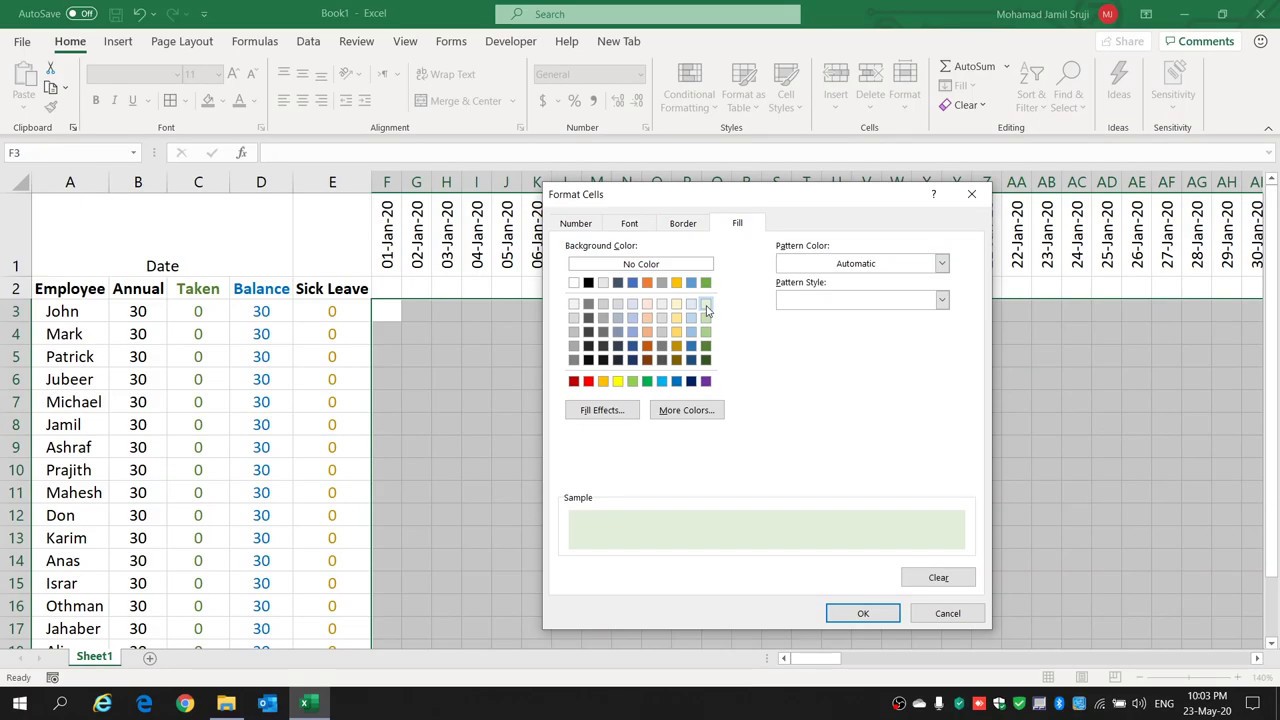Expand the Name Box dropdown arrow
The image size is (1280, 720).
(x=133, y=153)
